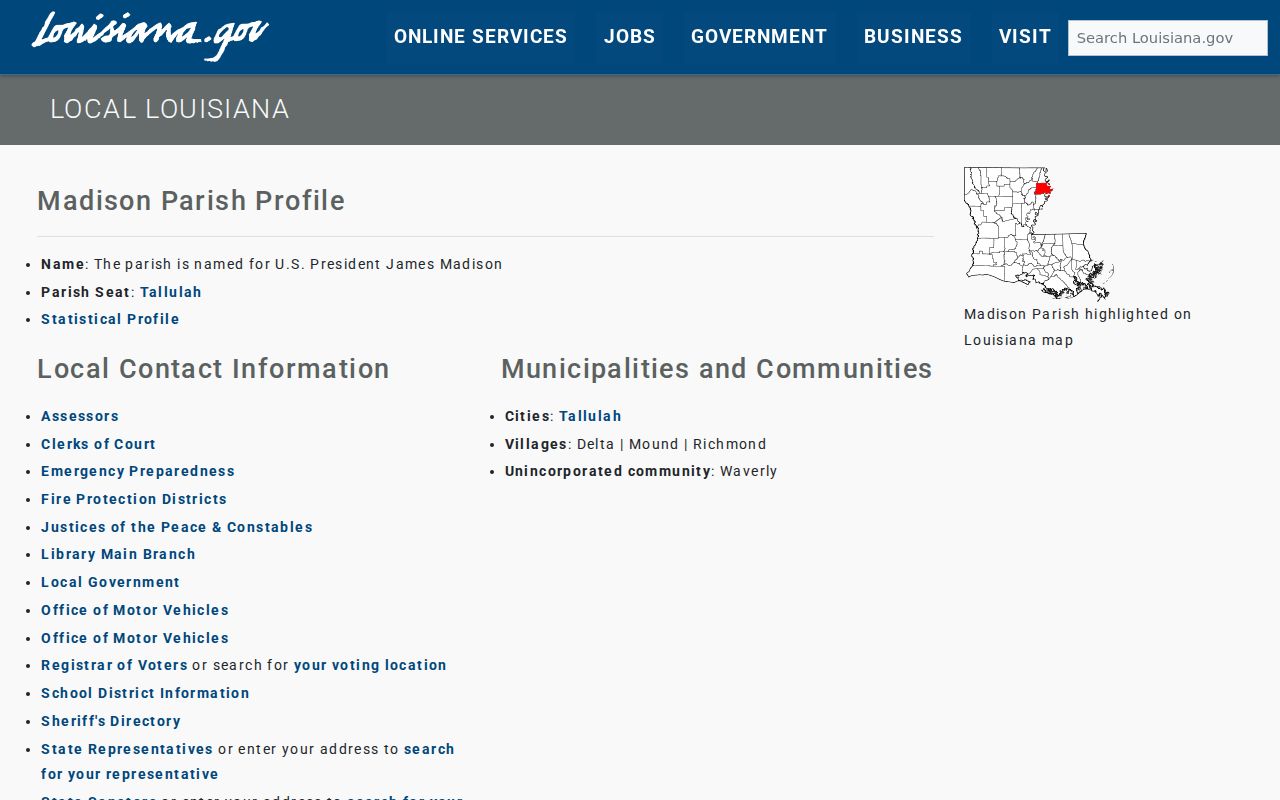Open the Jobs menu item

click(x=629, y=37)
